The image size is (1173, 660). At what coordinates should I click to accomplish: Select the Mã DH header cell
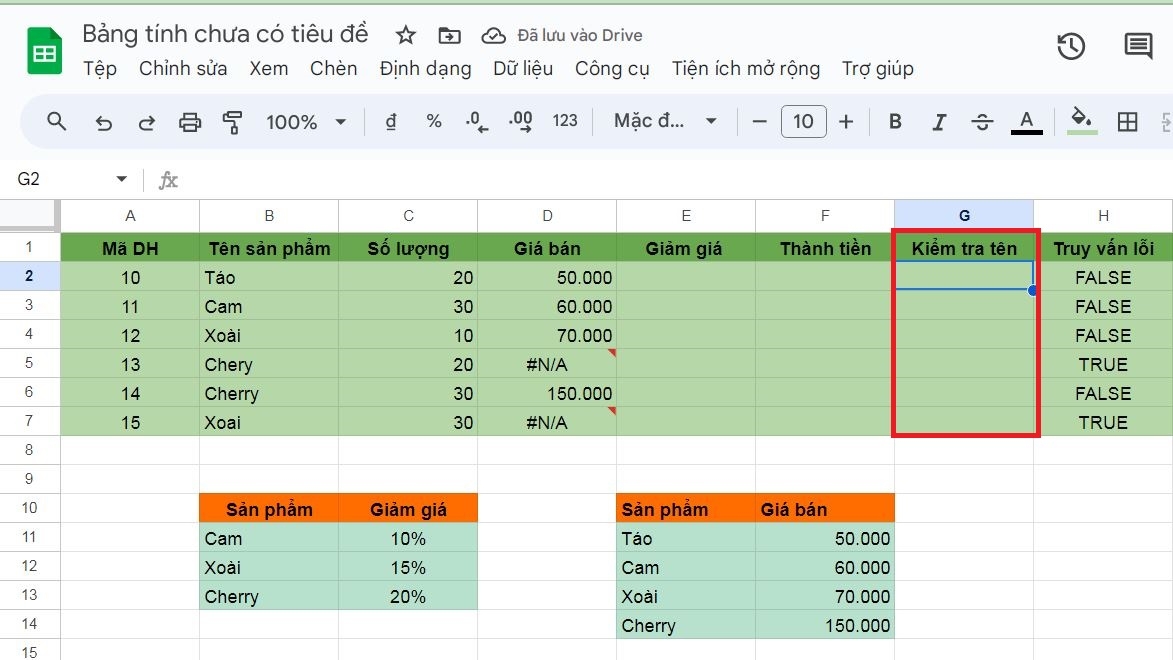(130, 248)
